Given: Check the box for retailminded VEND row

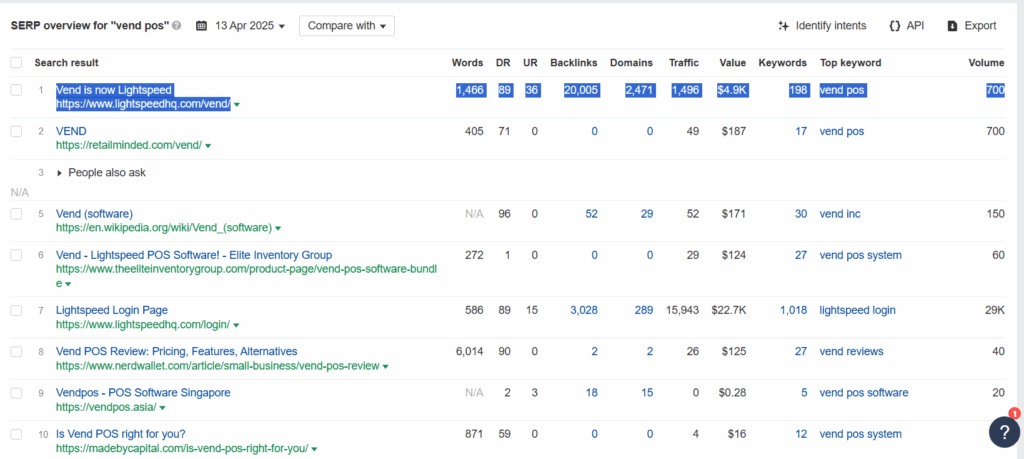Looking at the screenshot, I should (x=16, y=131).
